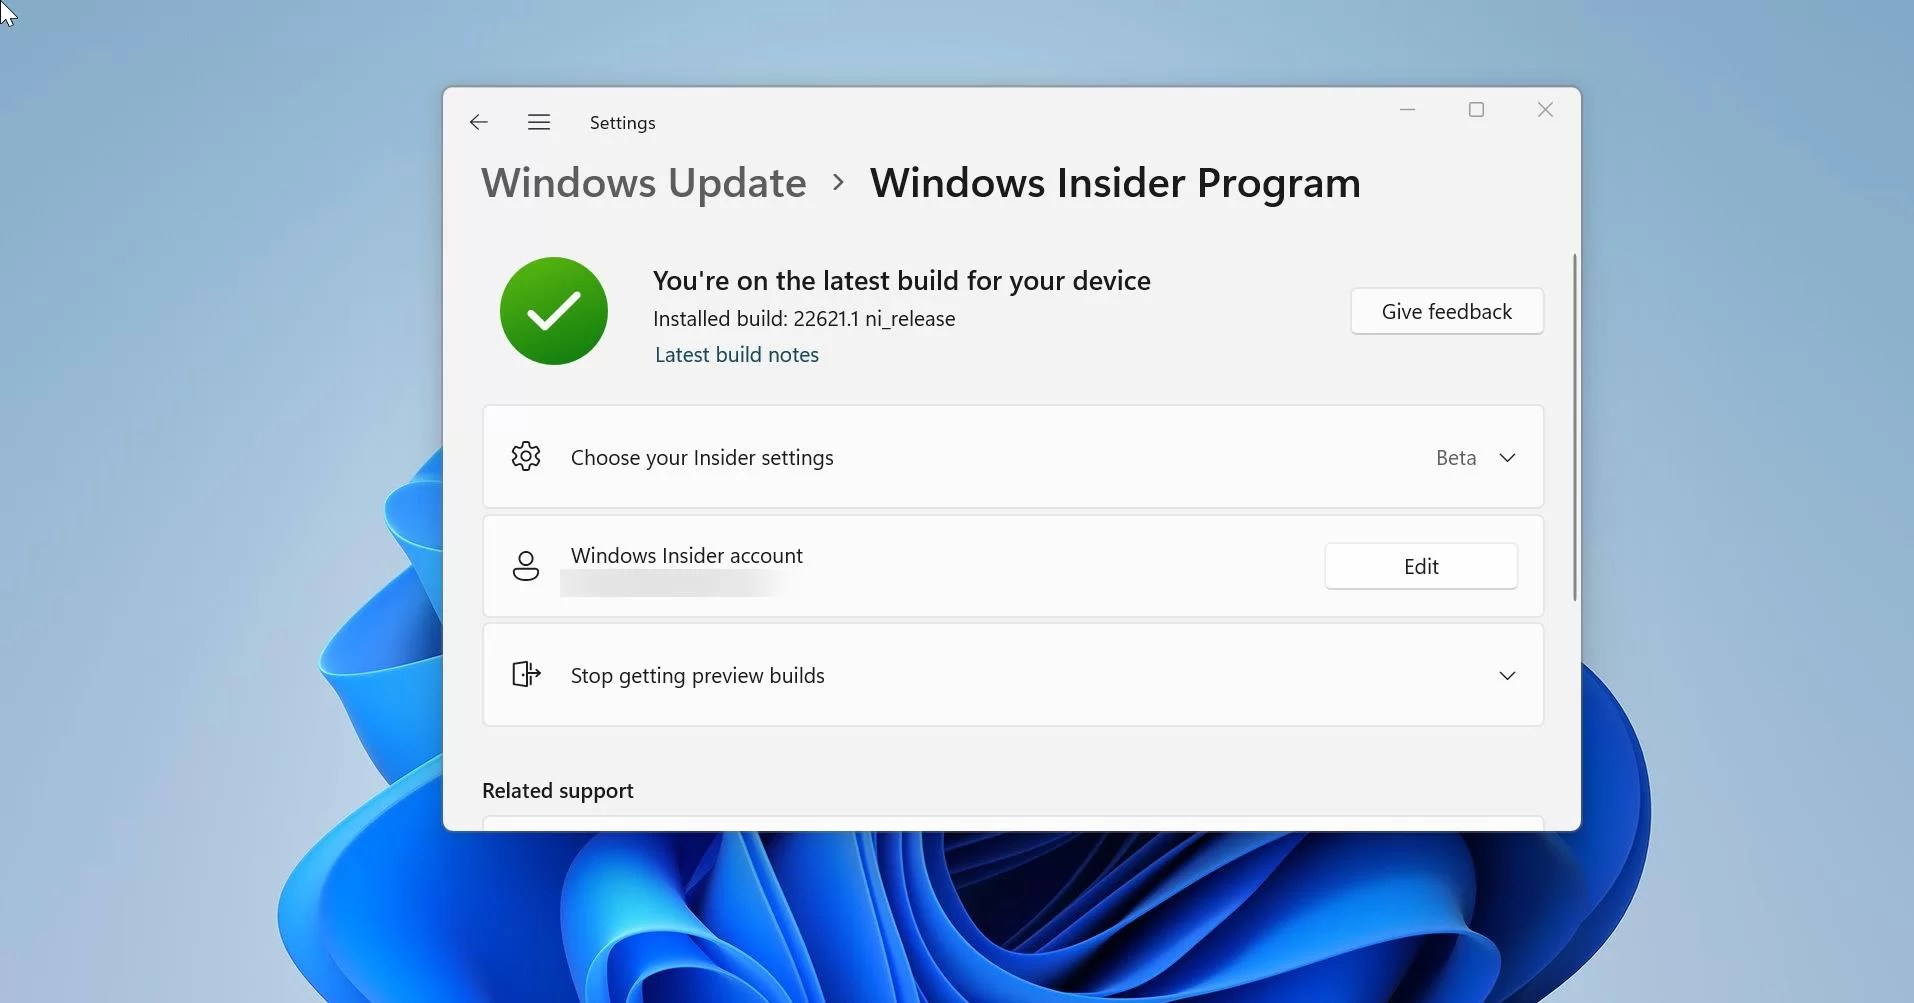Select the Windows Insider Program breadcrumb

tap(1114, 182)
